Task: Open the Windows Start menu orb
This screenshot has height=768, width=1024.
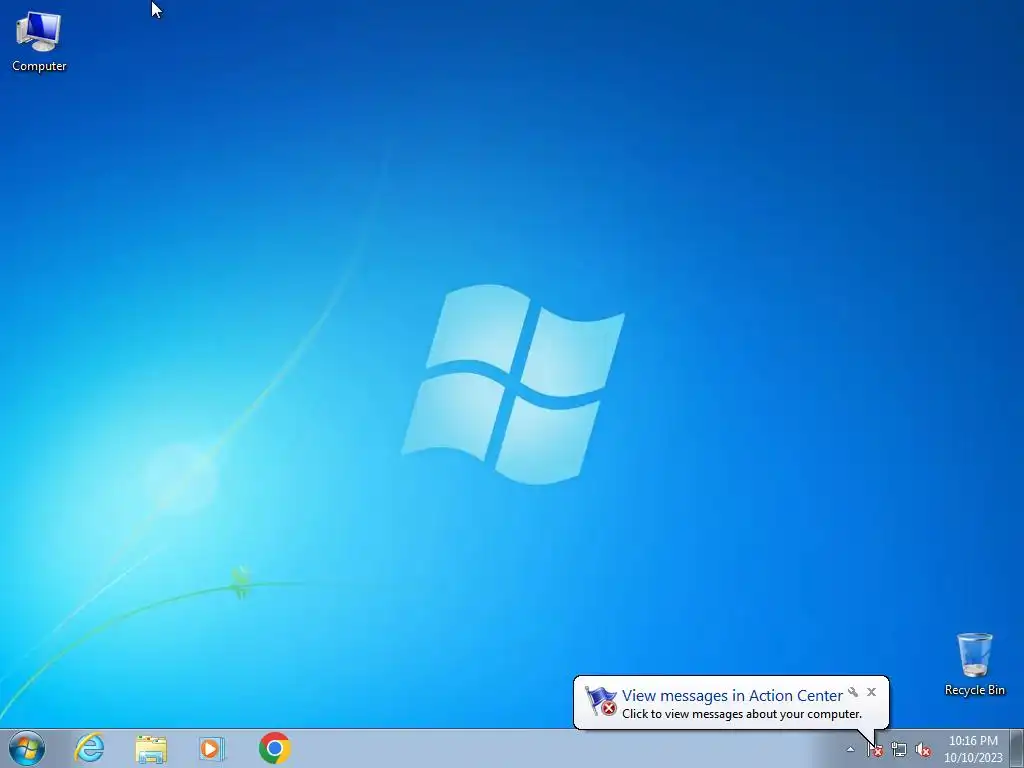Action: point(27,748)
